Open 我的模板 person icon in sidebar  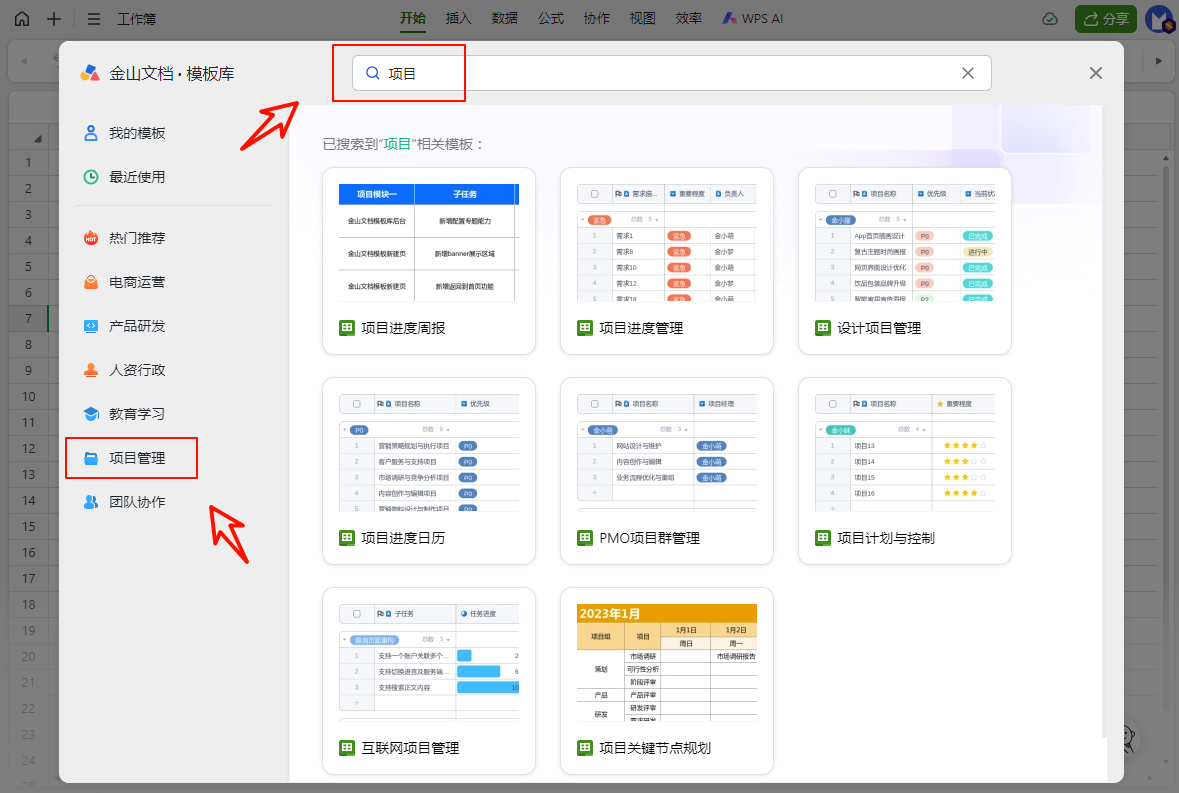[91, 133]
